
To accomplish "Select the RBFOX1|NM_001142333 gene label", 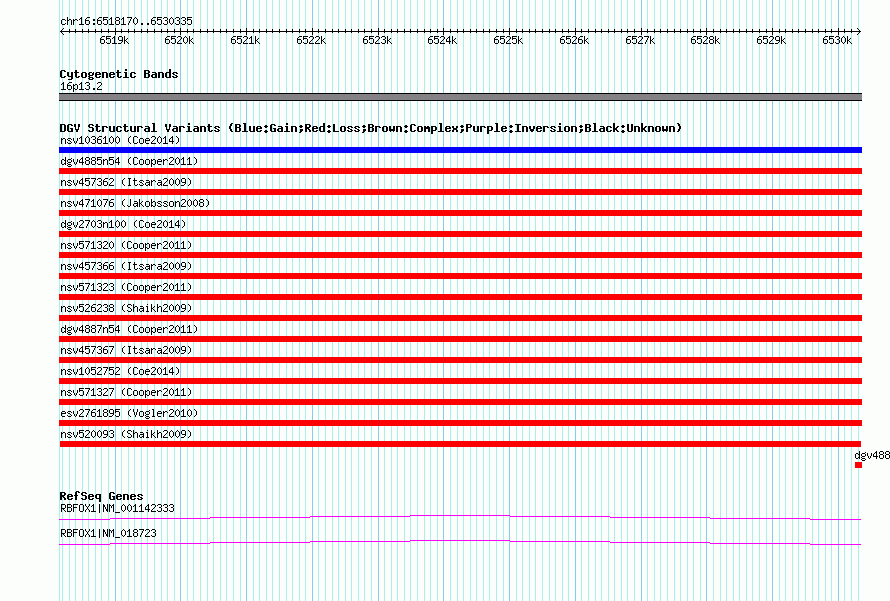I will tap(117, 508).
